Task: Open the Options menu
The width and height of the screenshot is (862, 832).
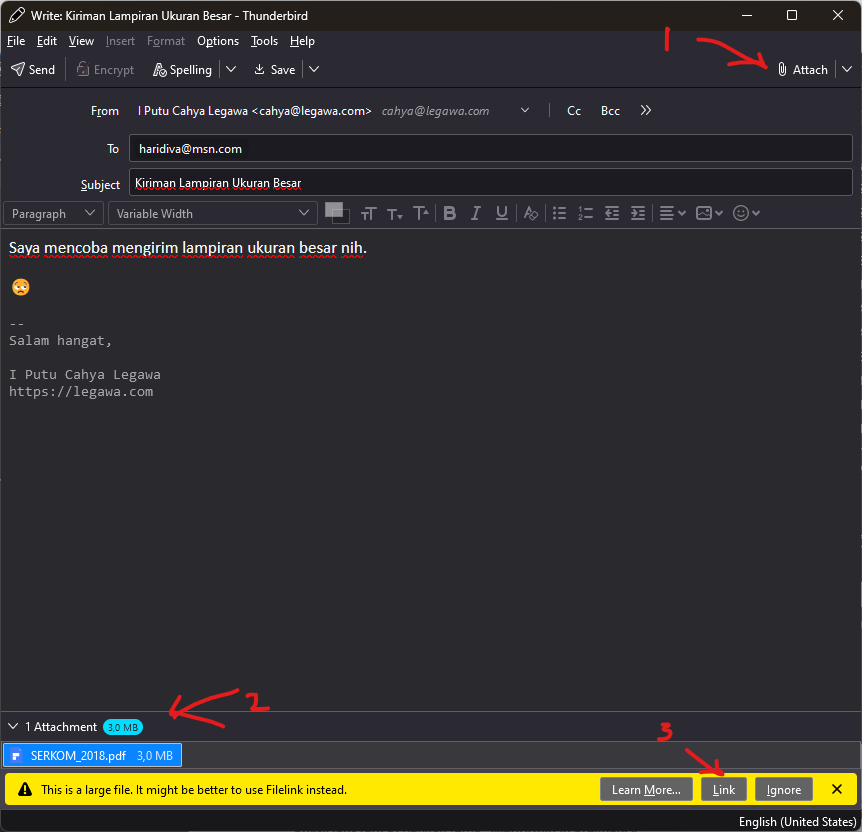Action: (218, 41)
